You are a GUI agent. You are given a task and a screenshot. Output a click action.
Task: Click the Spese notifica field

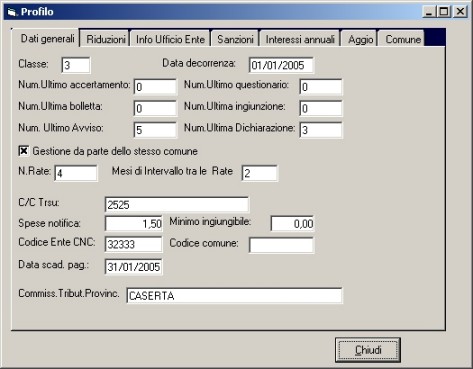pos(133,223)
